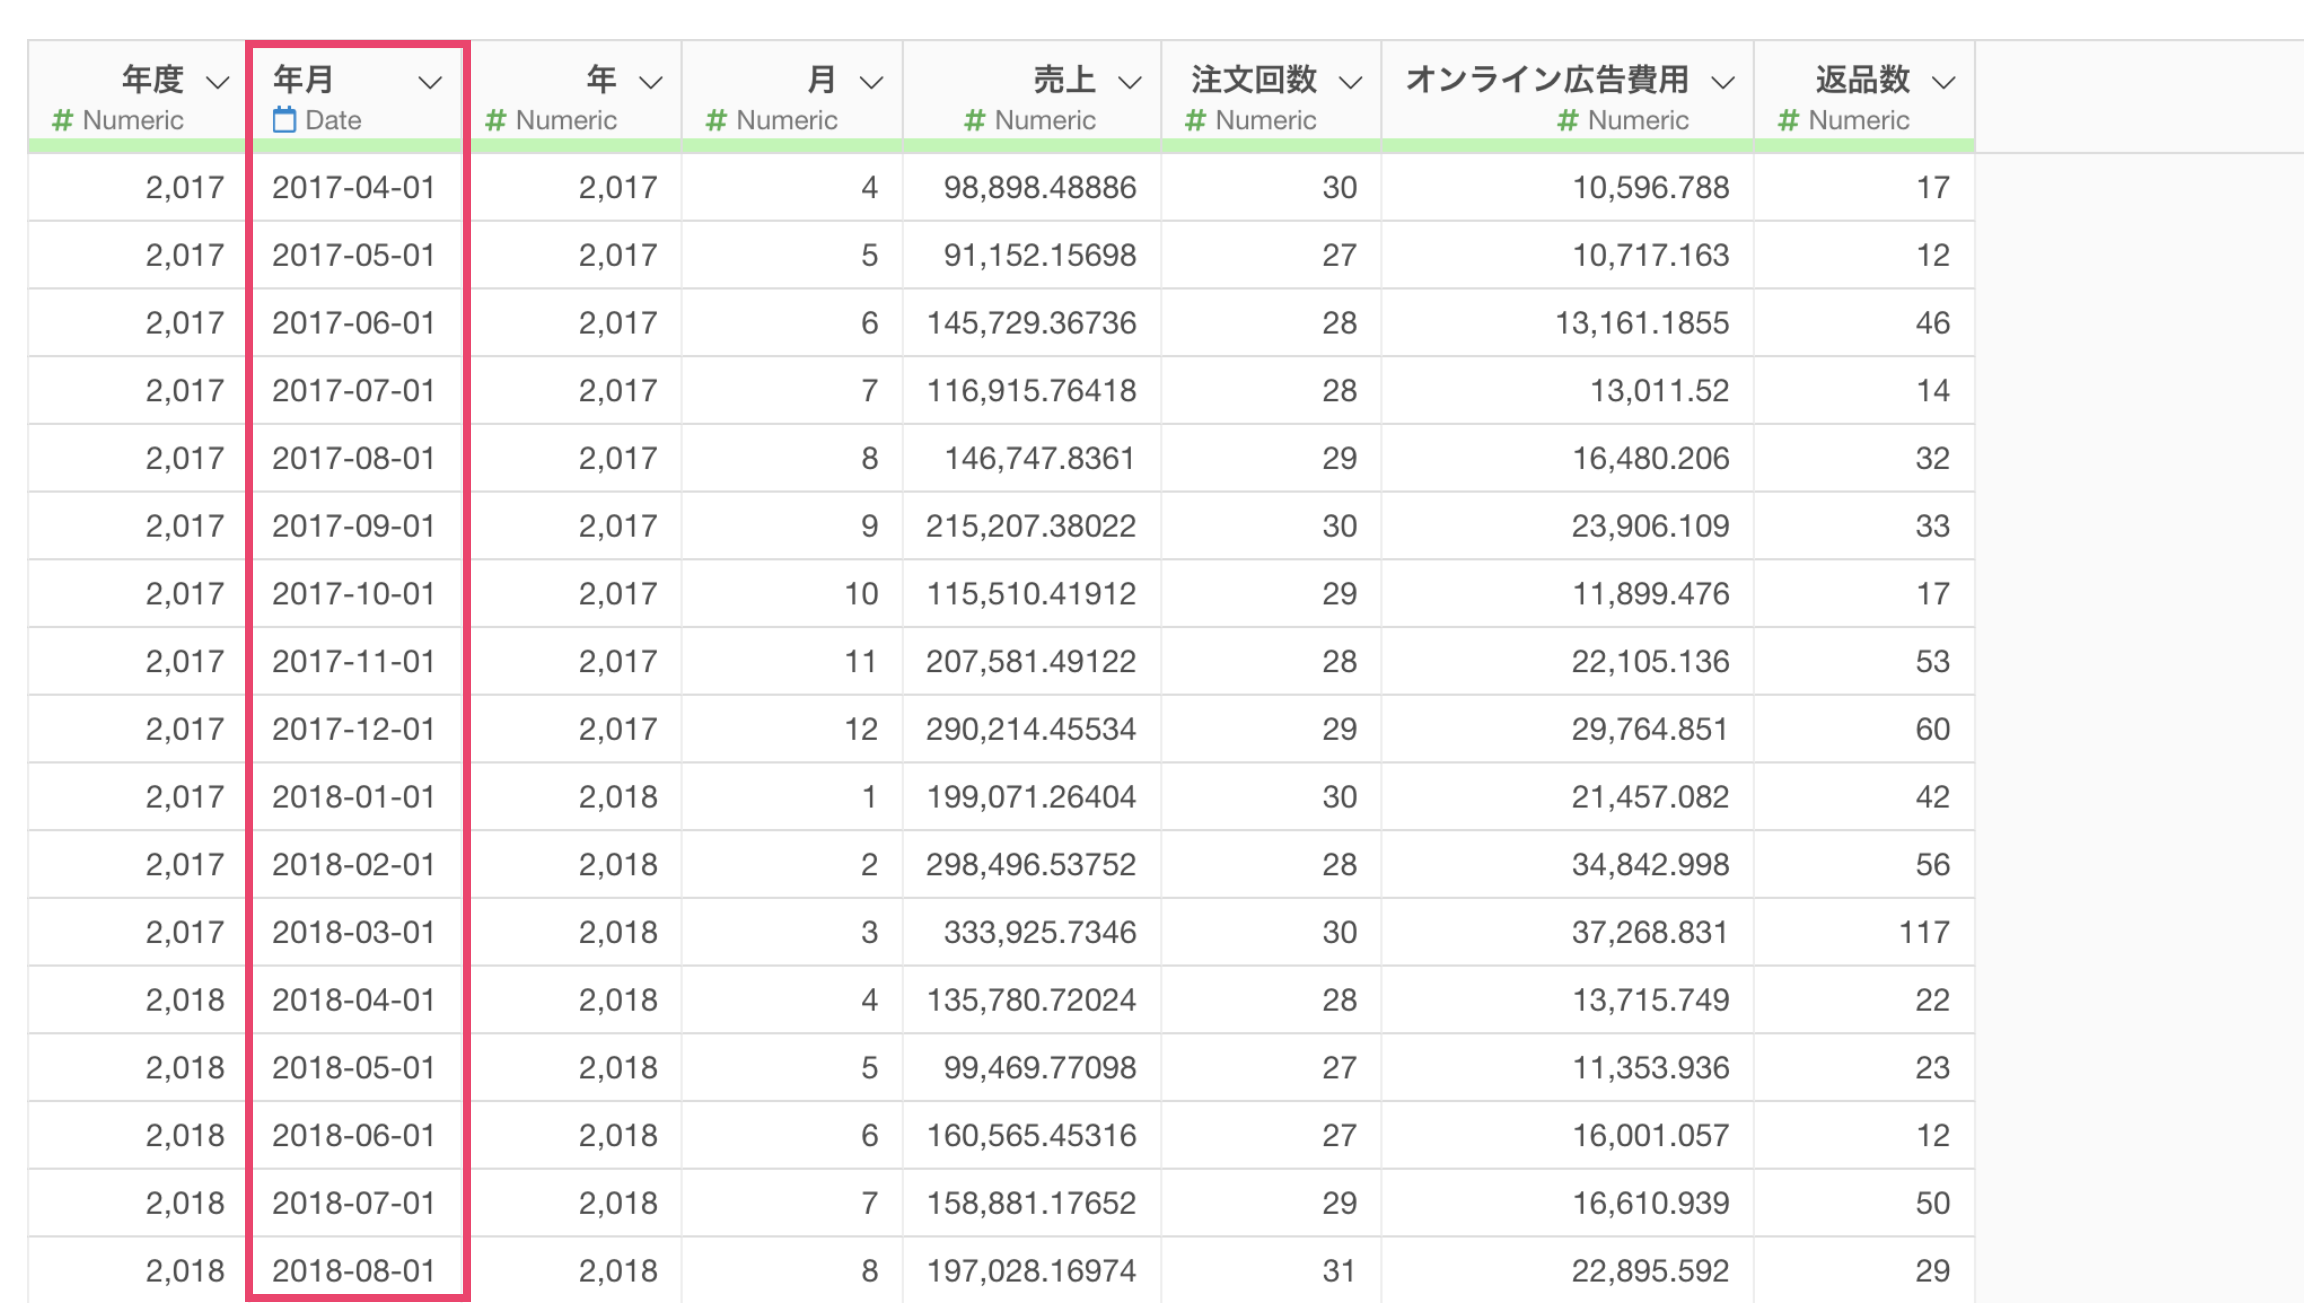Select the 年月 column header name

[x=303, y=79]
